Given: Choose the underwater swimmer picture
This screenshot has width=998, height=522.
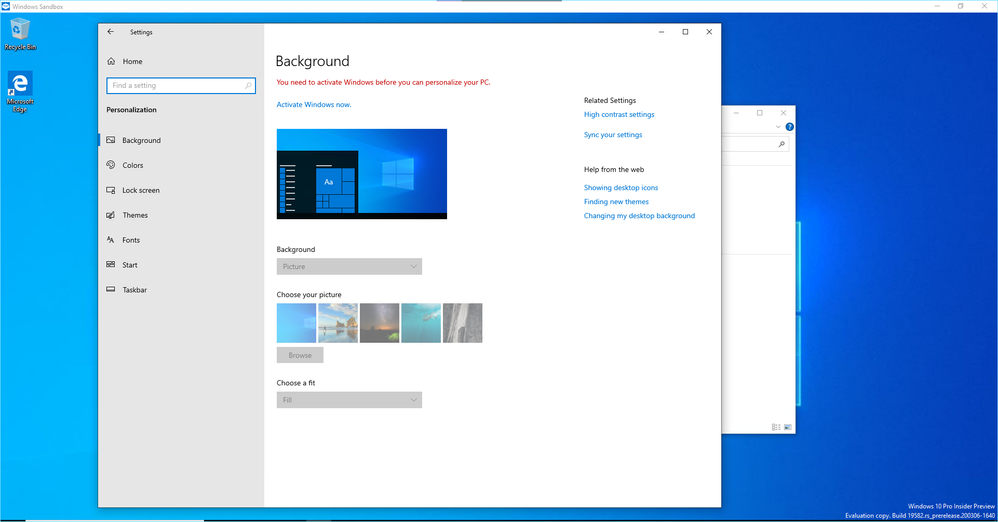Looking at the screenshot, I should point(421,323).
